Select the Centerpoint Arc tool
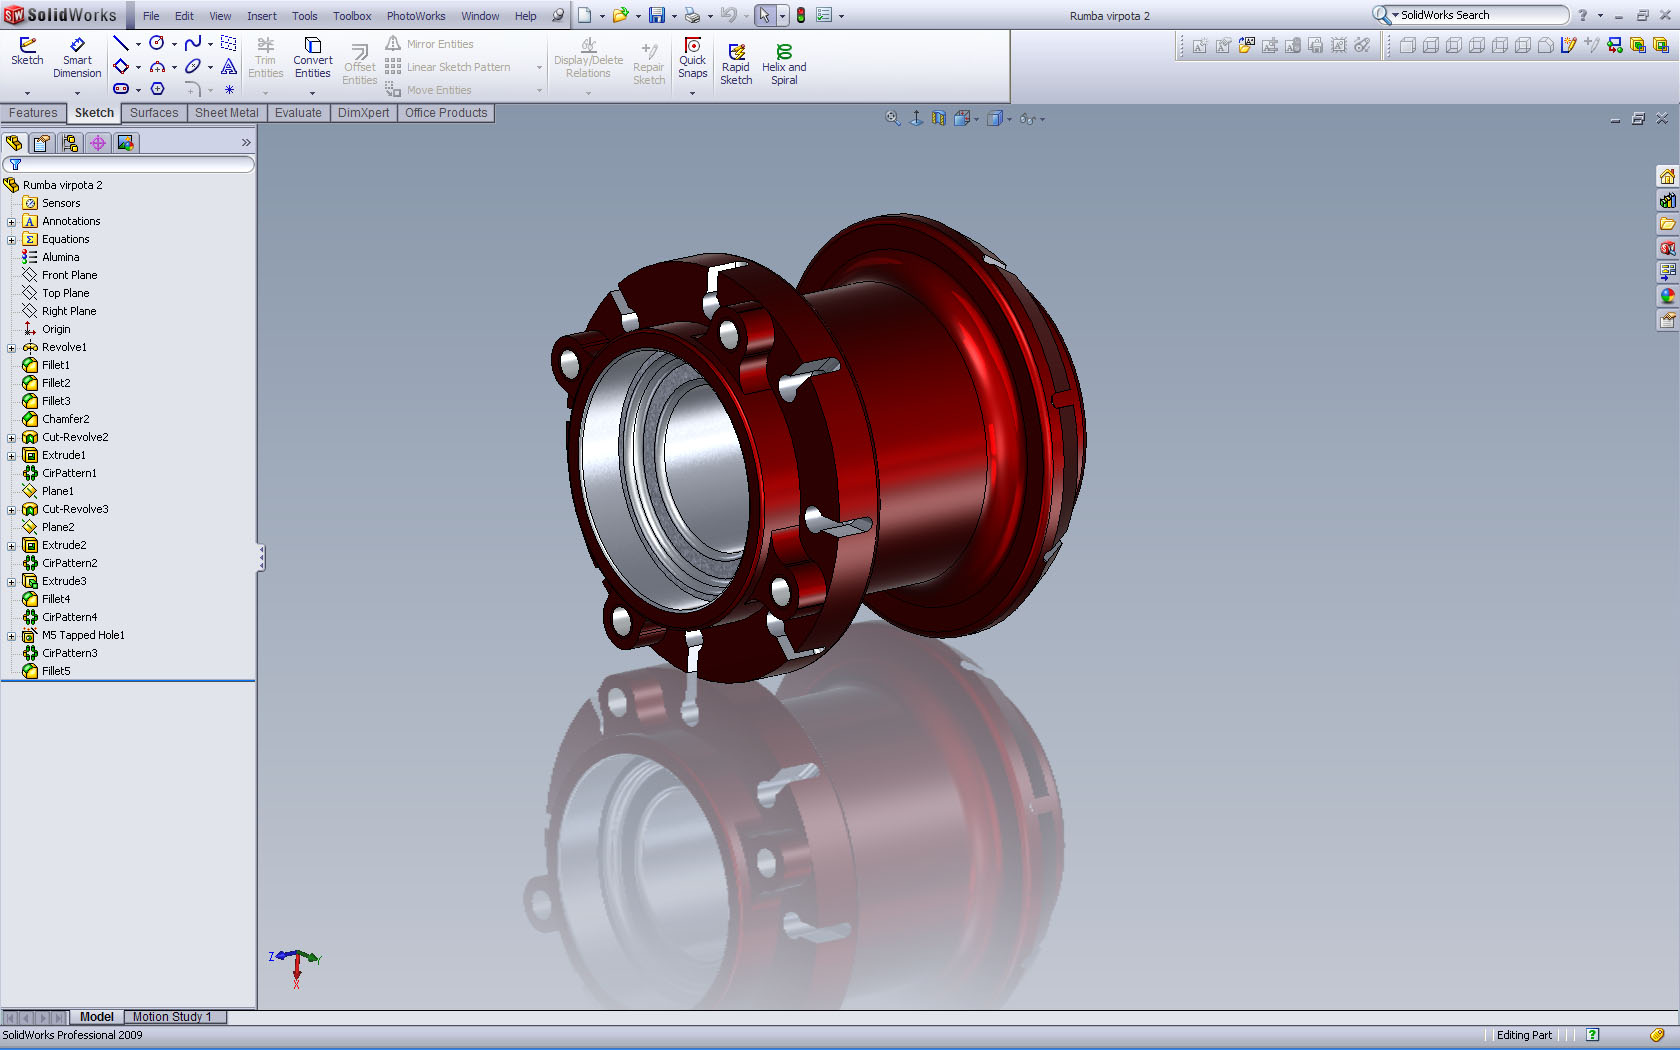The height and width of the screenshot is (1050, 1680). tap(157, 66)
